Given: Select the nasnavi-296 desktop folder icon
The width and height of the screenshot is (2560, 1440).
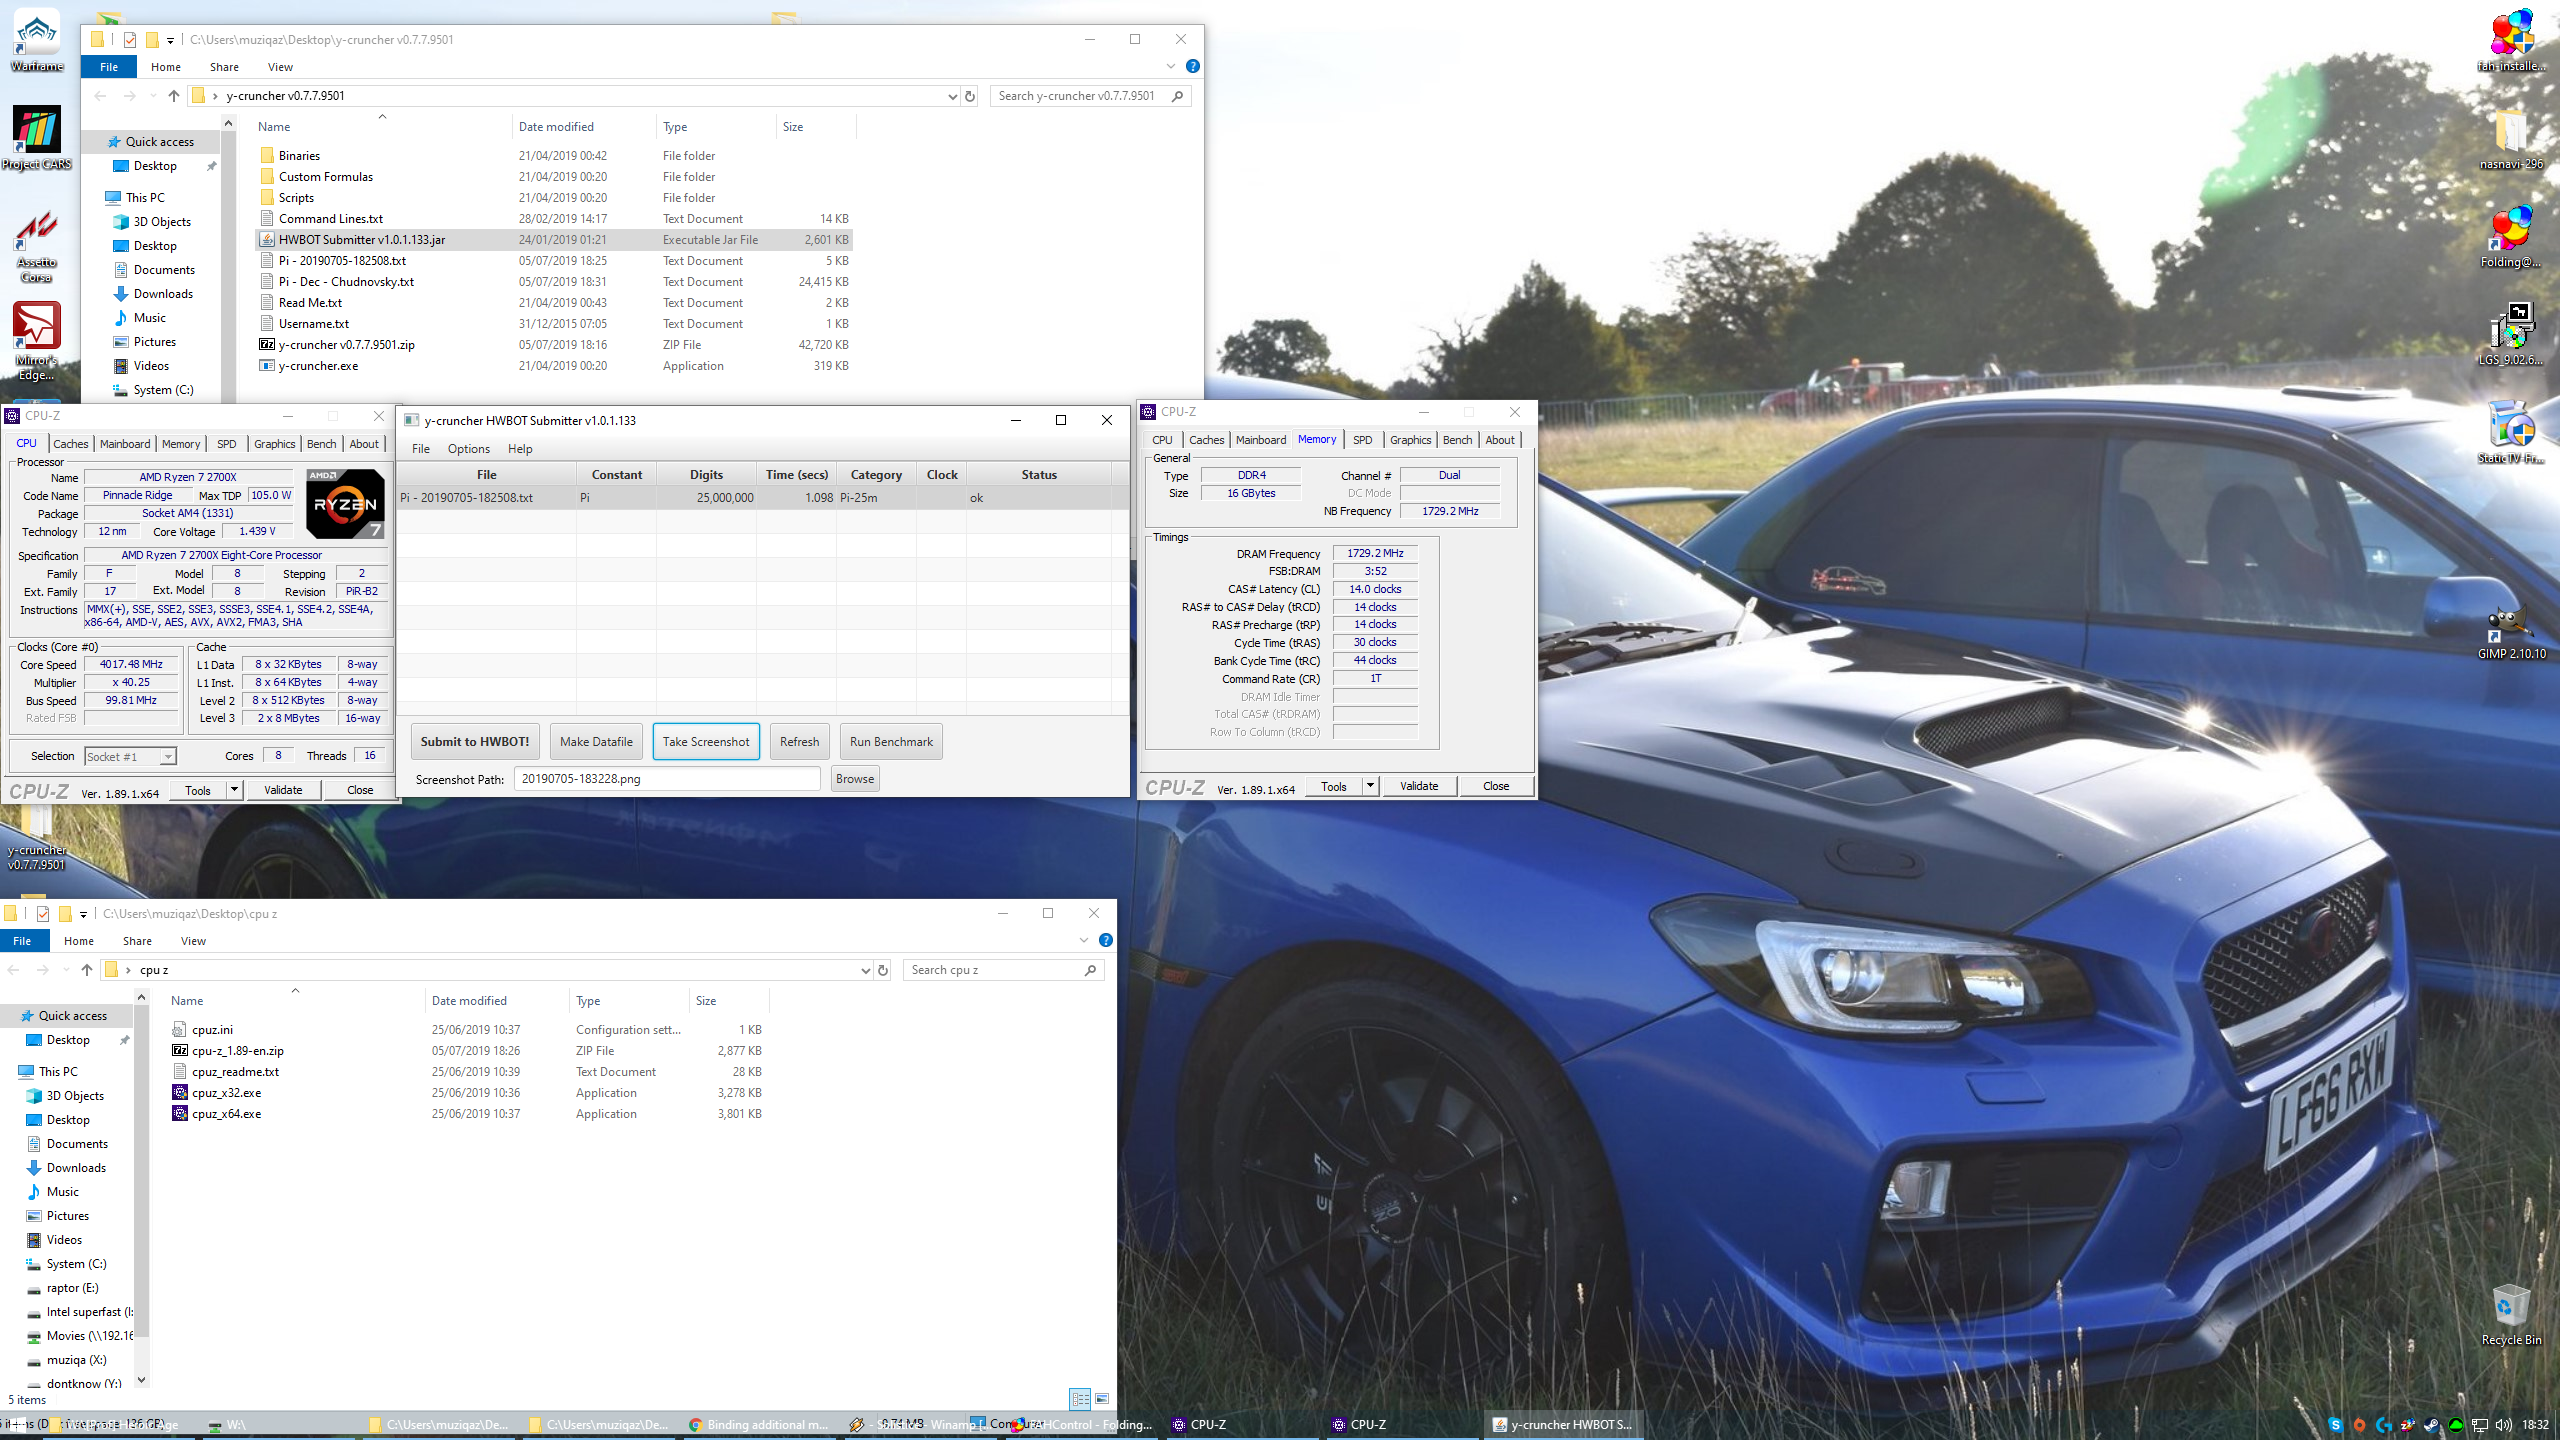Looking at the screenshot, I should click(x=2511, y=138).
